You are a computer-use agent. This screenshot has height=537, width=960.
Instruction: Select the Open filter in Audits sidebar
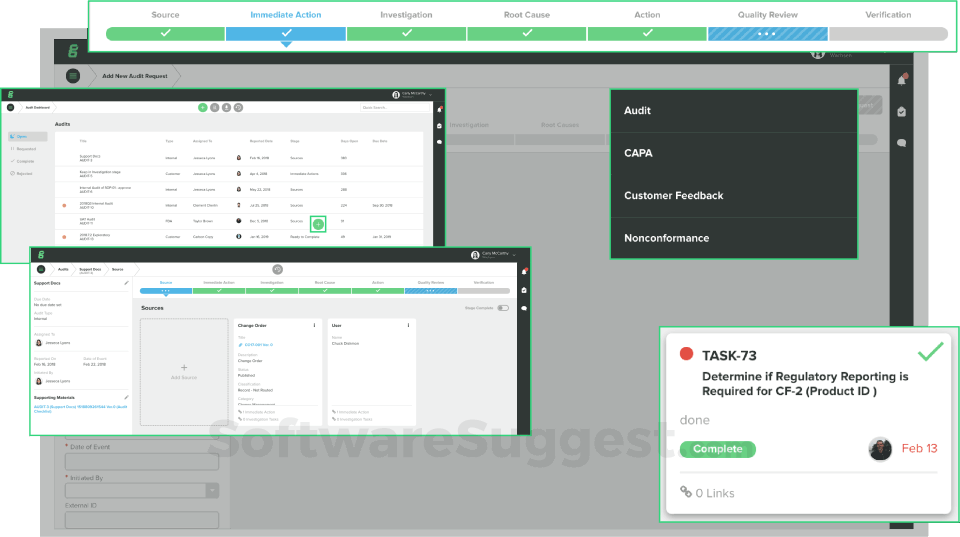pyautogui.click(x=28, y=137)
